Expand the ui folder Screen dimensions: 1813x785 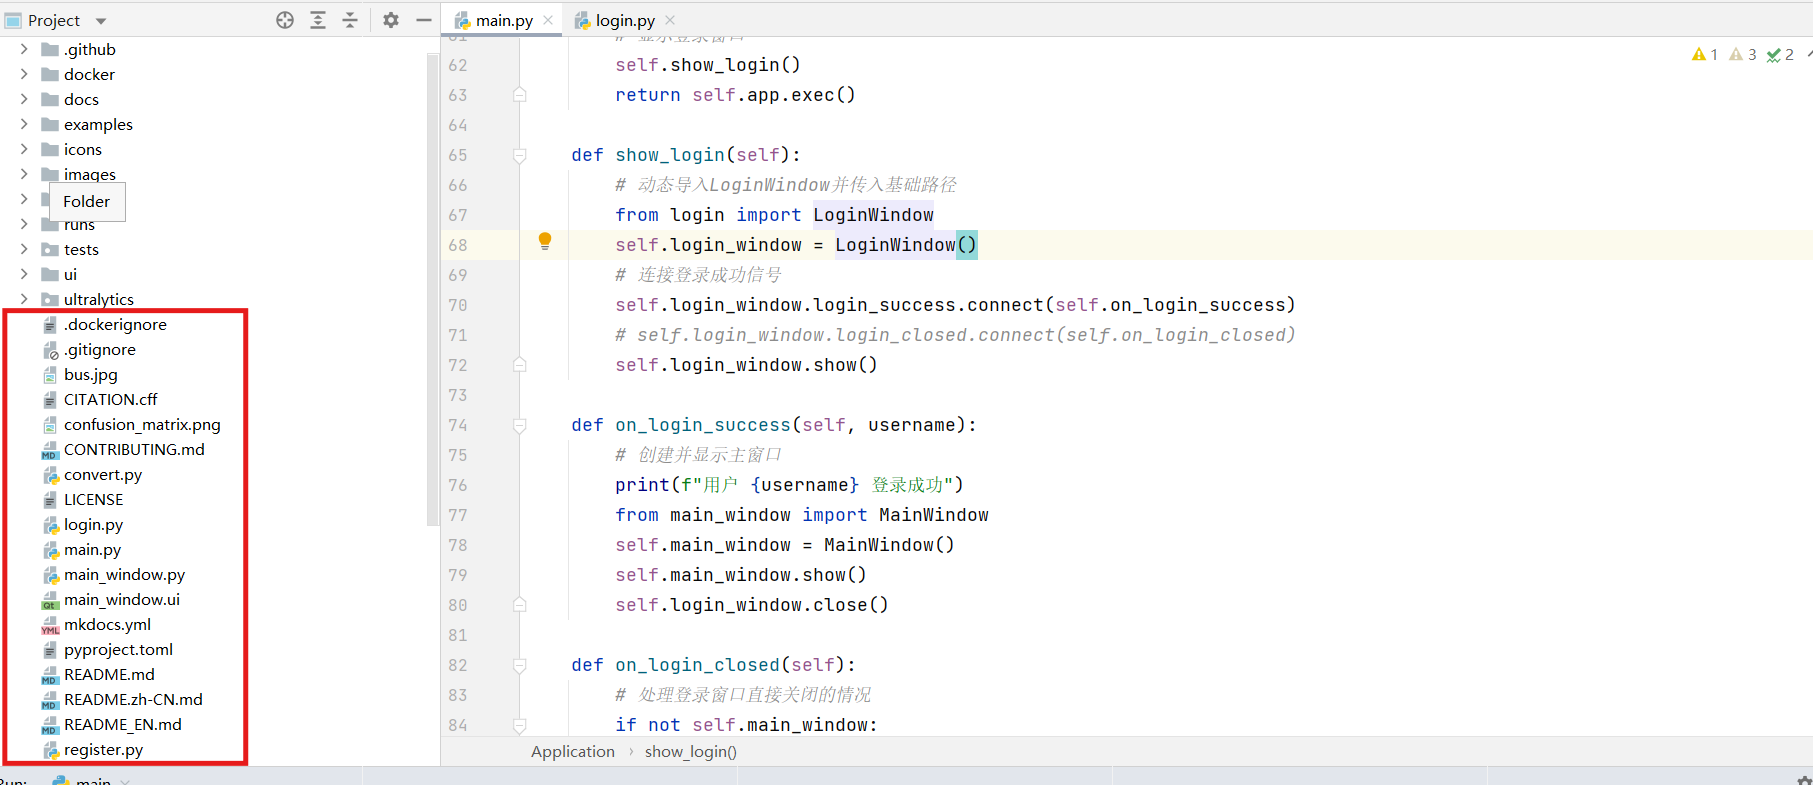pos(24,274)
